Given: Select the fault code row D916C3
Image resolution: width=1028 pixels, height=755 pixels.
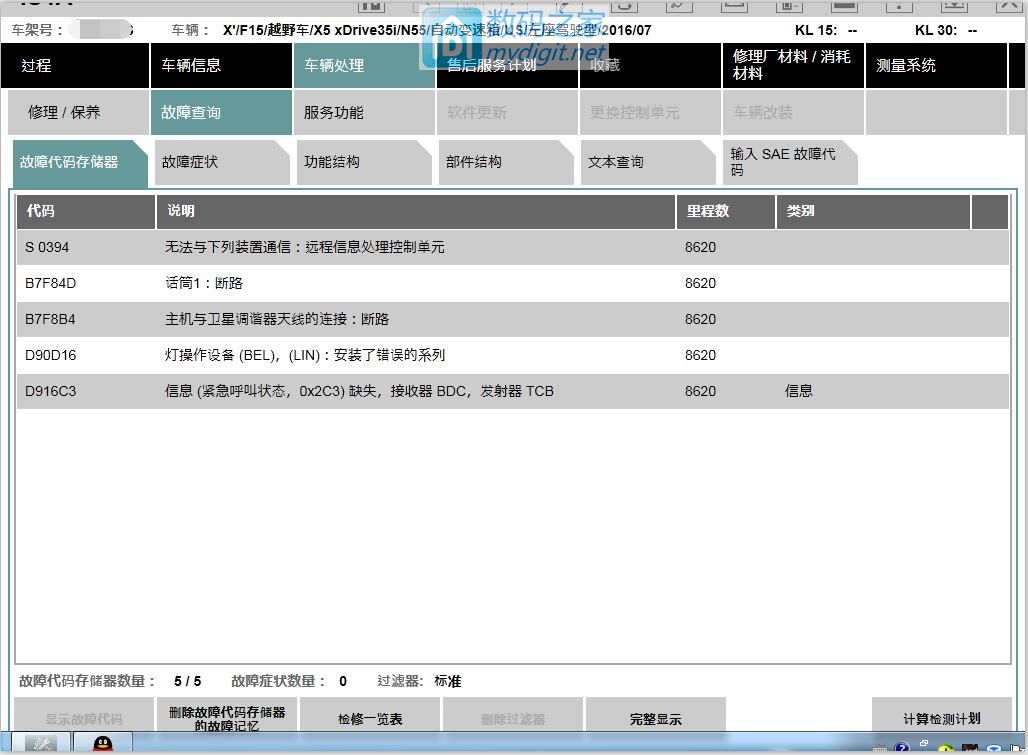Looking at the screenshot, I should pos(400,391).
